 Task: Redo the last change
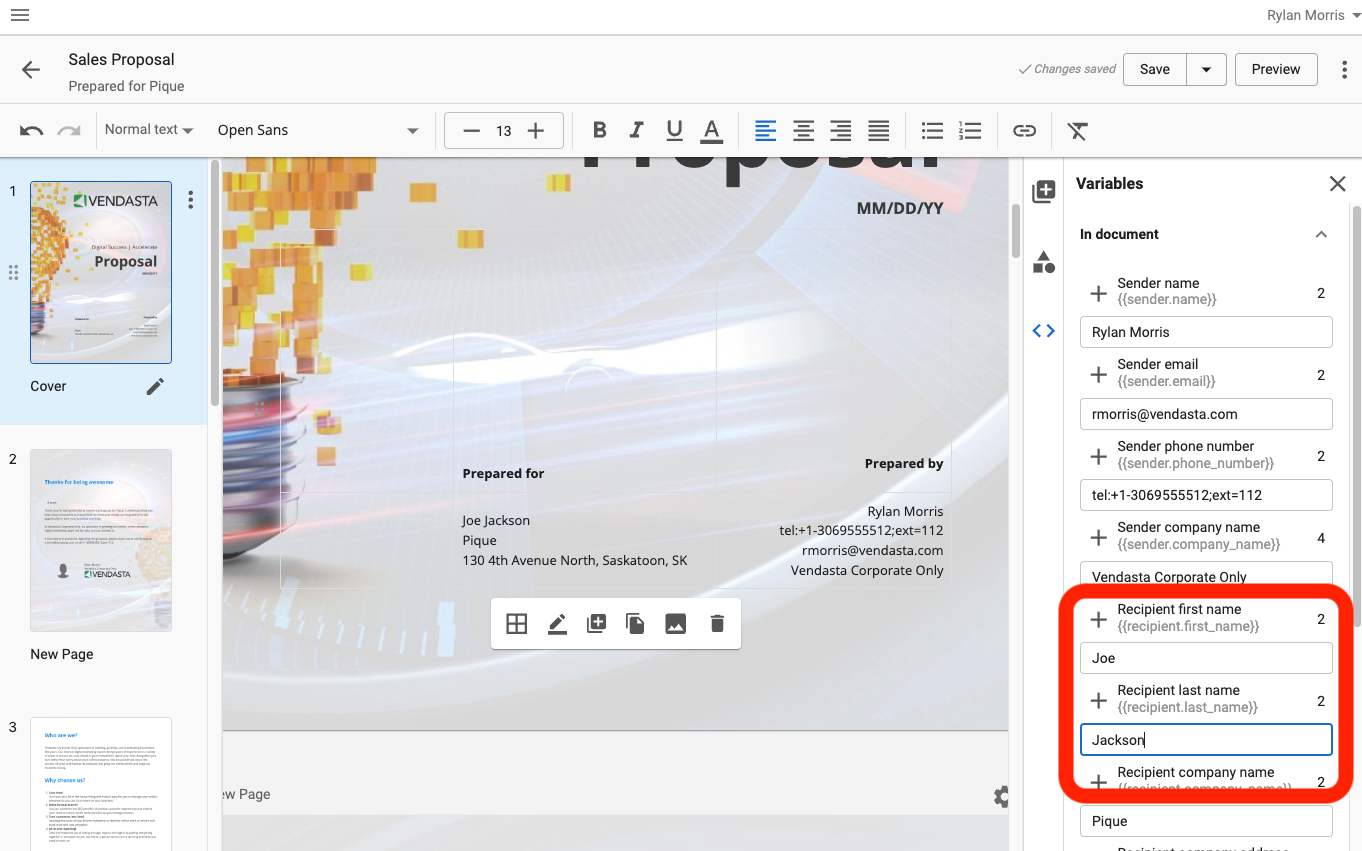(69, 131)
